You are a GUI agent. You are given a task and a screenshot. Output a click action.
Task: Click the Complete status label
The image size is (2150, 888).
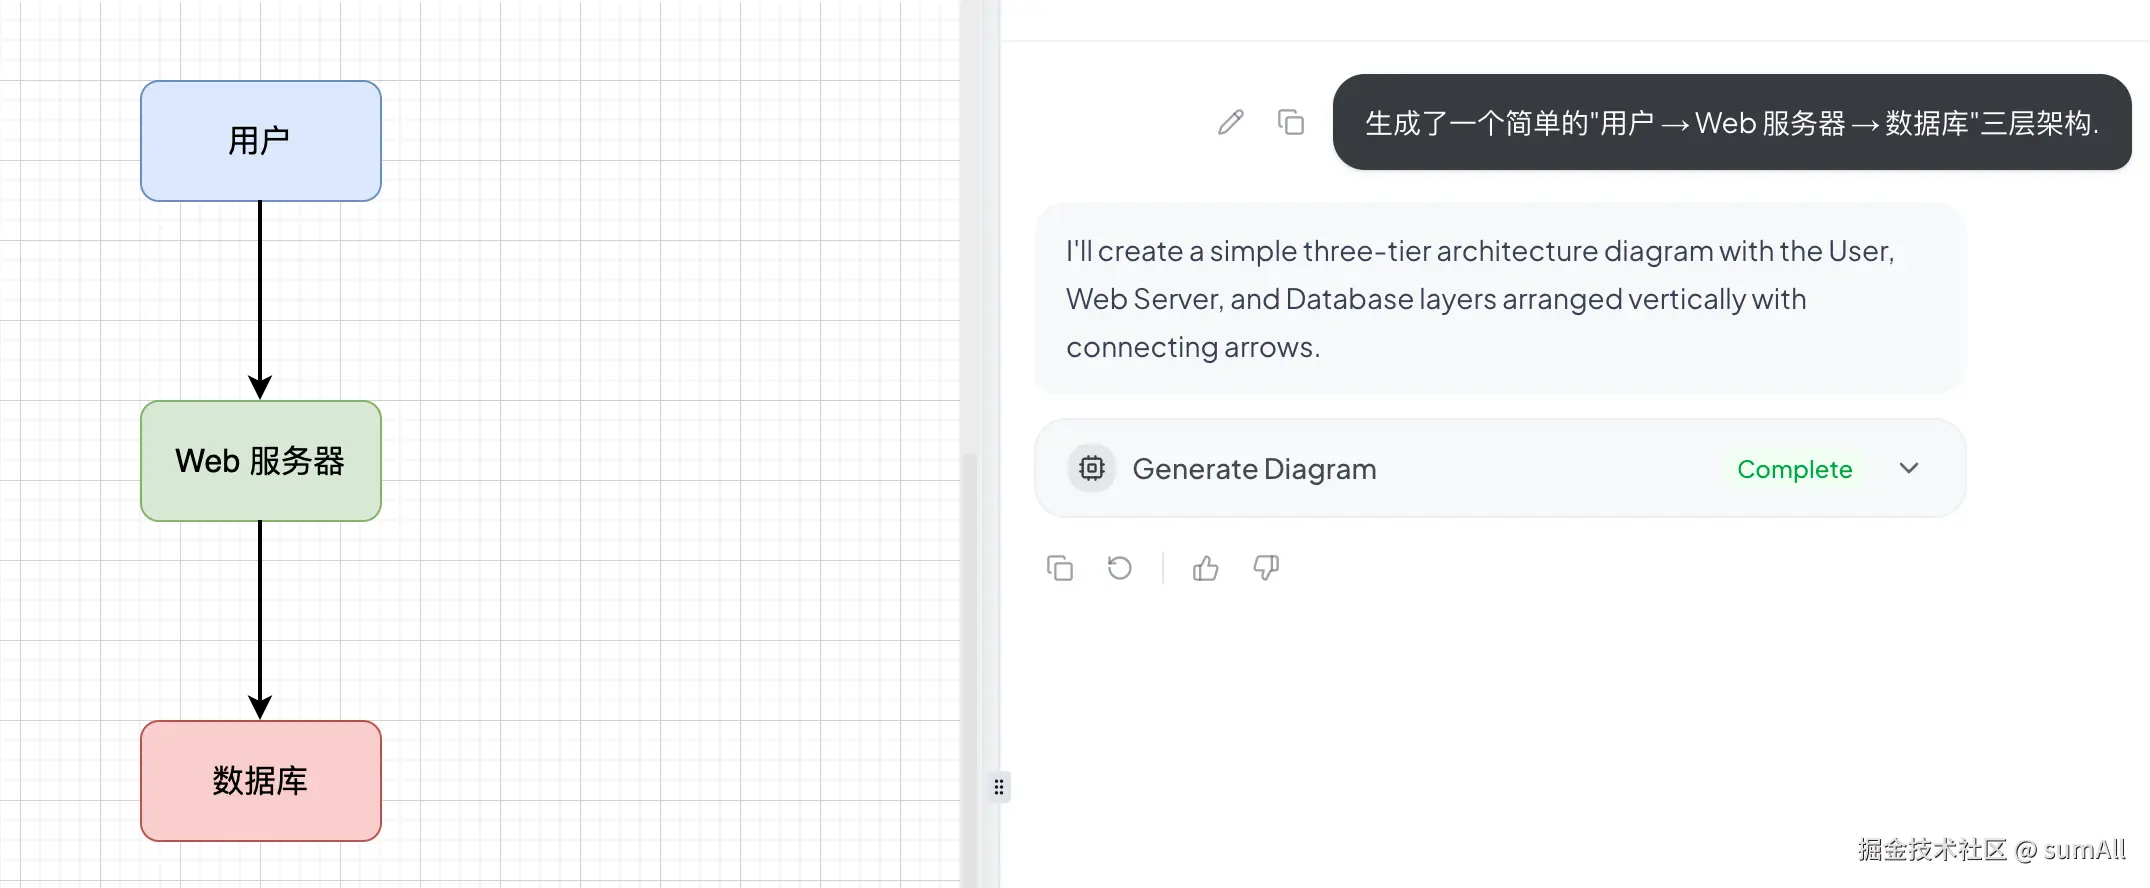(x=1795, y=469)
